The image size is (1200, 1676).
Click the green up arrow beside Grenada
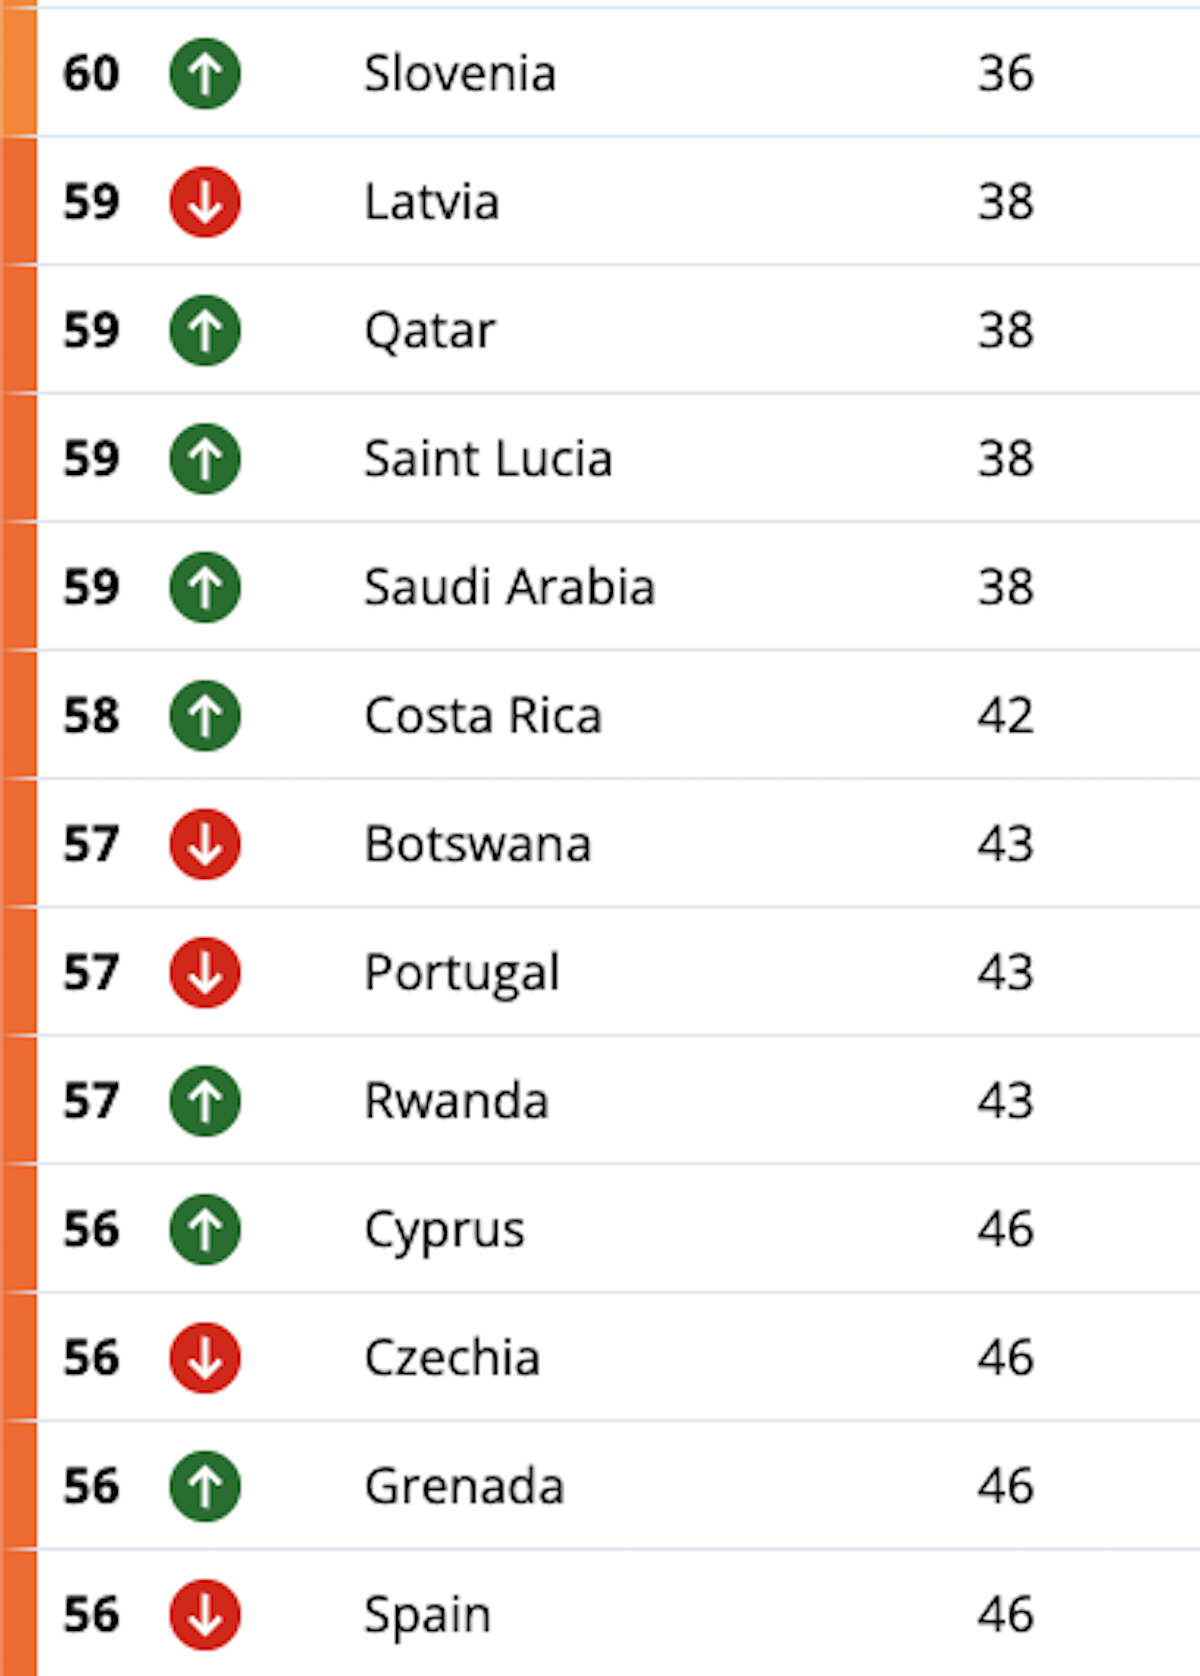[205, 1486]
